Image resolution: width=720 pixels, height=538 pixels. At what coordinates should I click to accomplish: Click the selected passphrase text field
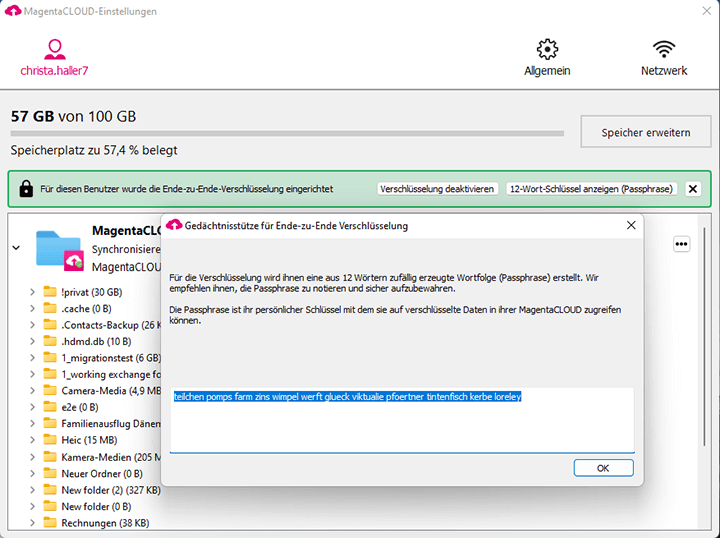(402, 420)
